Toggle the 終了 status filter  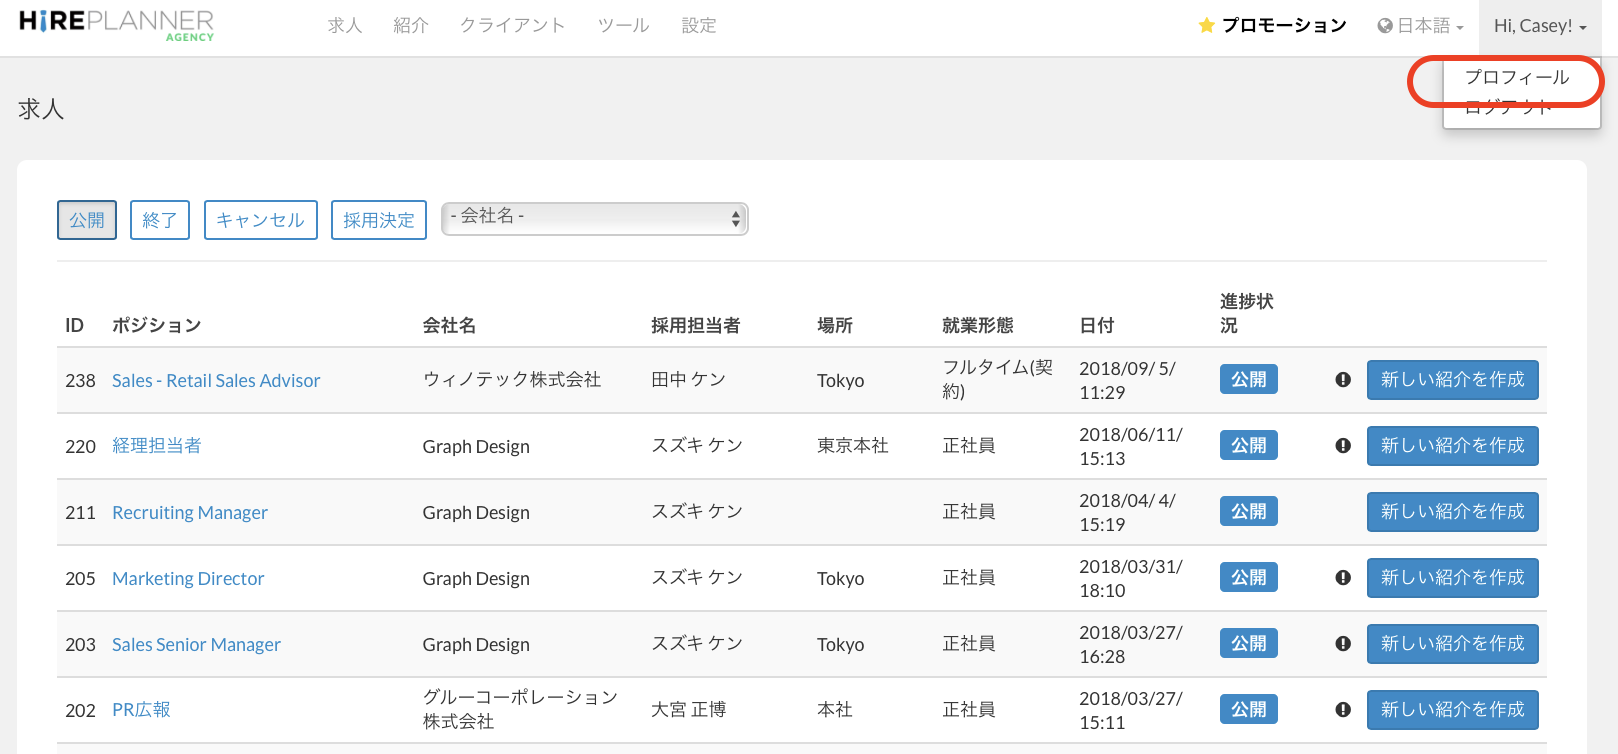pos(160,220)
